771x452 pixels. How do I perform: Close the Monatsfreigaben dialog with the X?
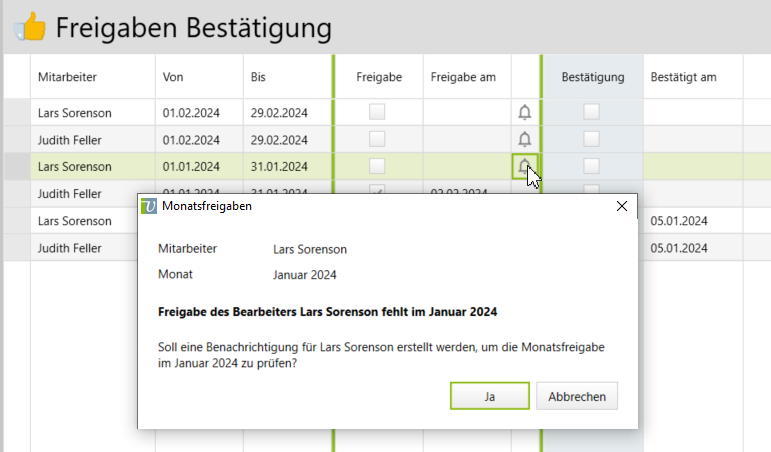[x=621, y=206]
